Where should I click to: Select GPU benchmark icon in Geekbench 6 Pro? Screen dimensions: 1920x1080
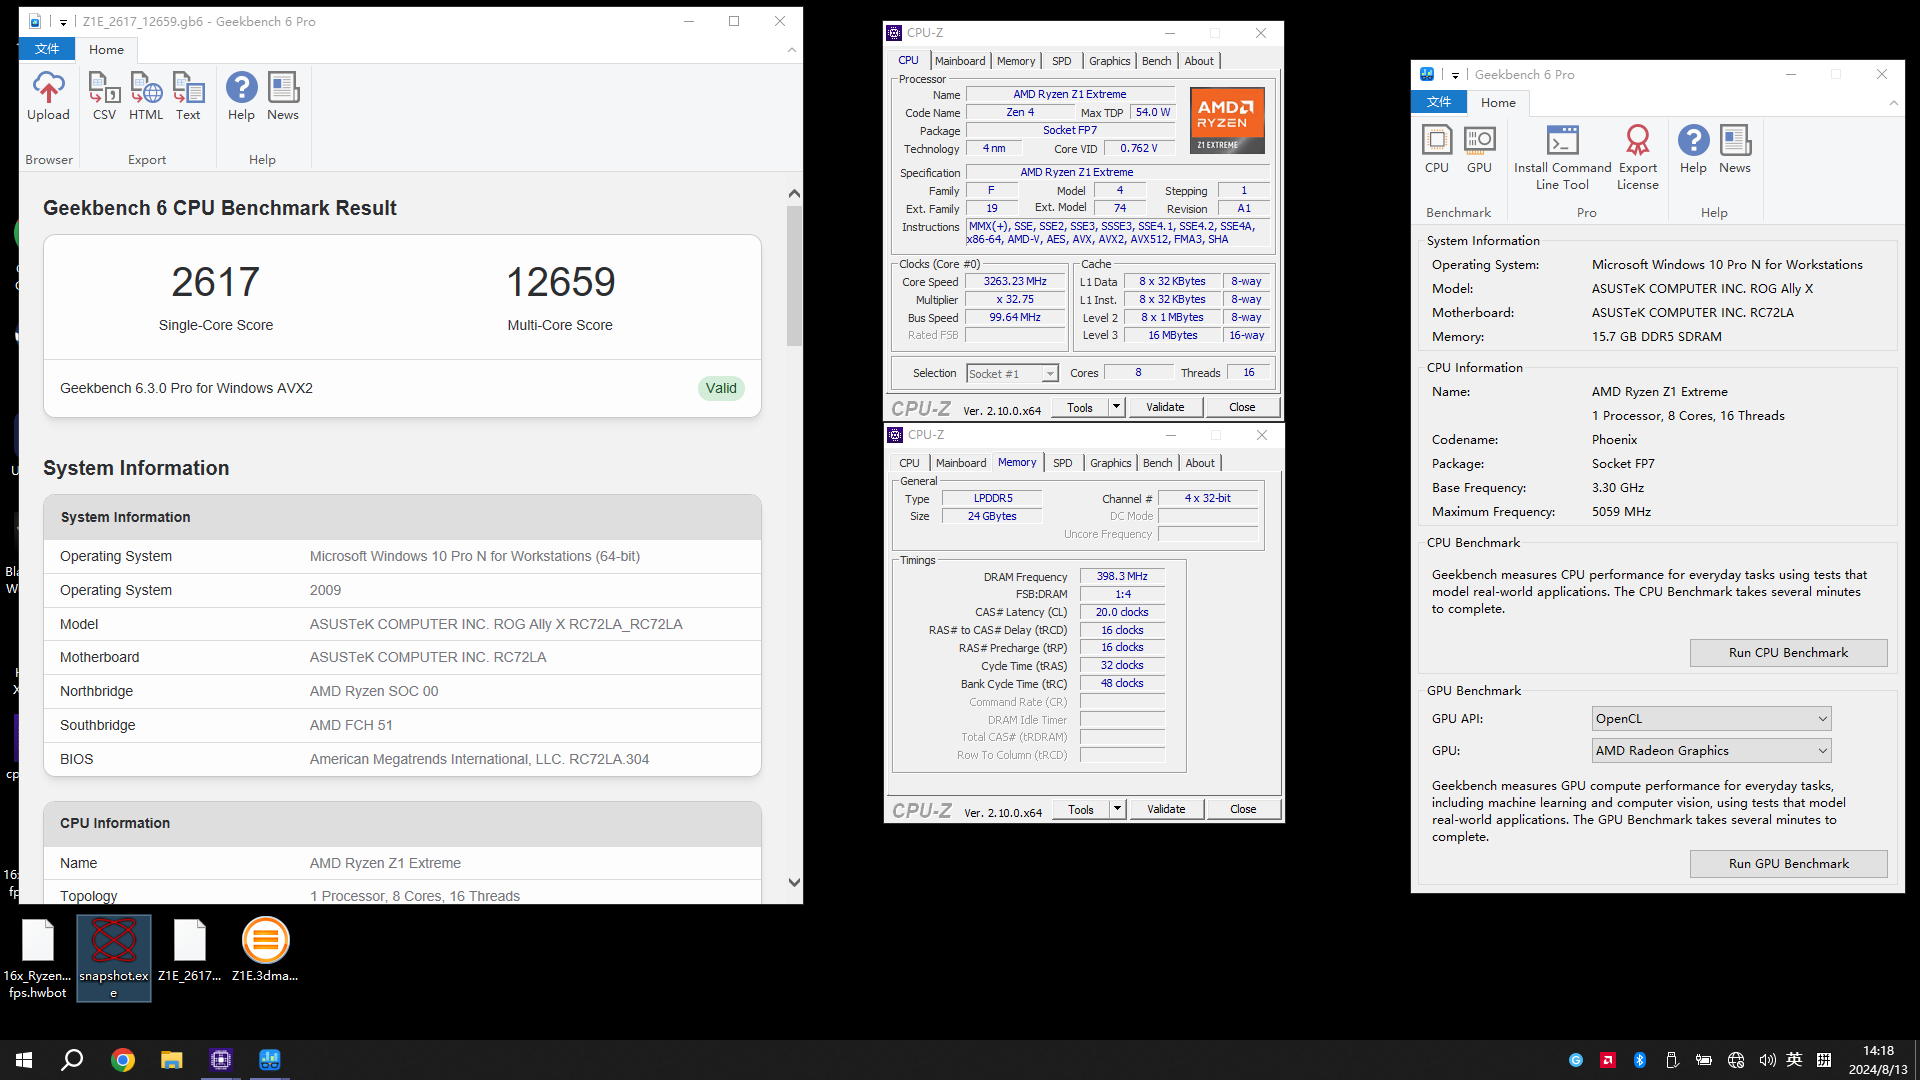click(1479, 150)
